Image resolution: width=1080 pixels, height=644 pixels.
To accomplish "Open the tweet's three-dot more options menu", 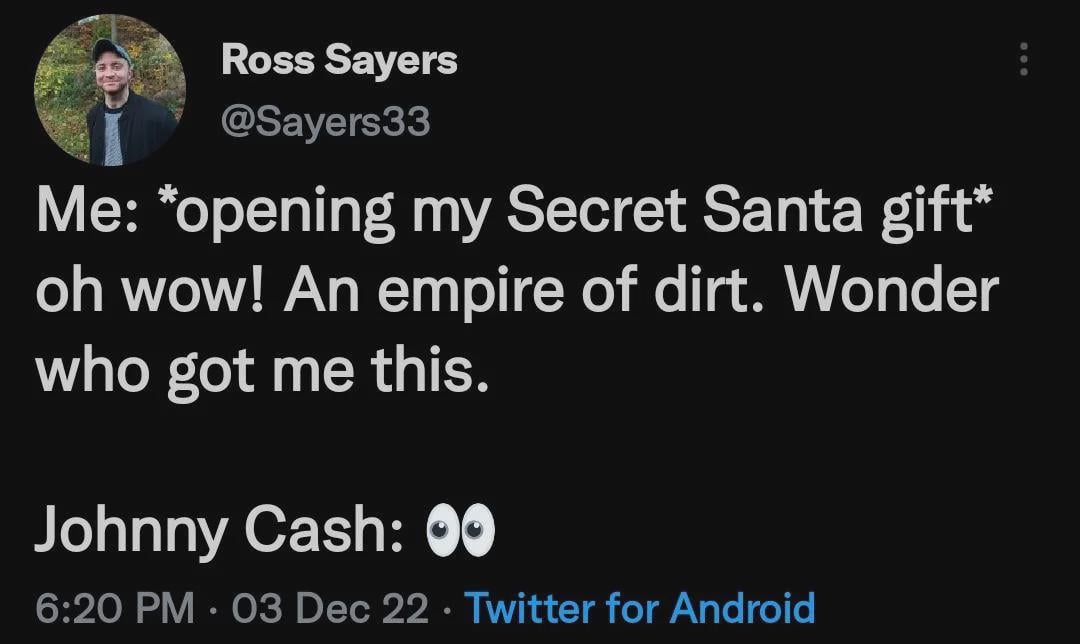I will point(1022,62).
